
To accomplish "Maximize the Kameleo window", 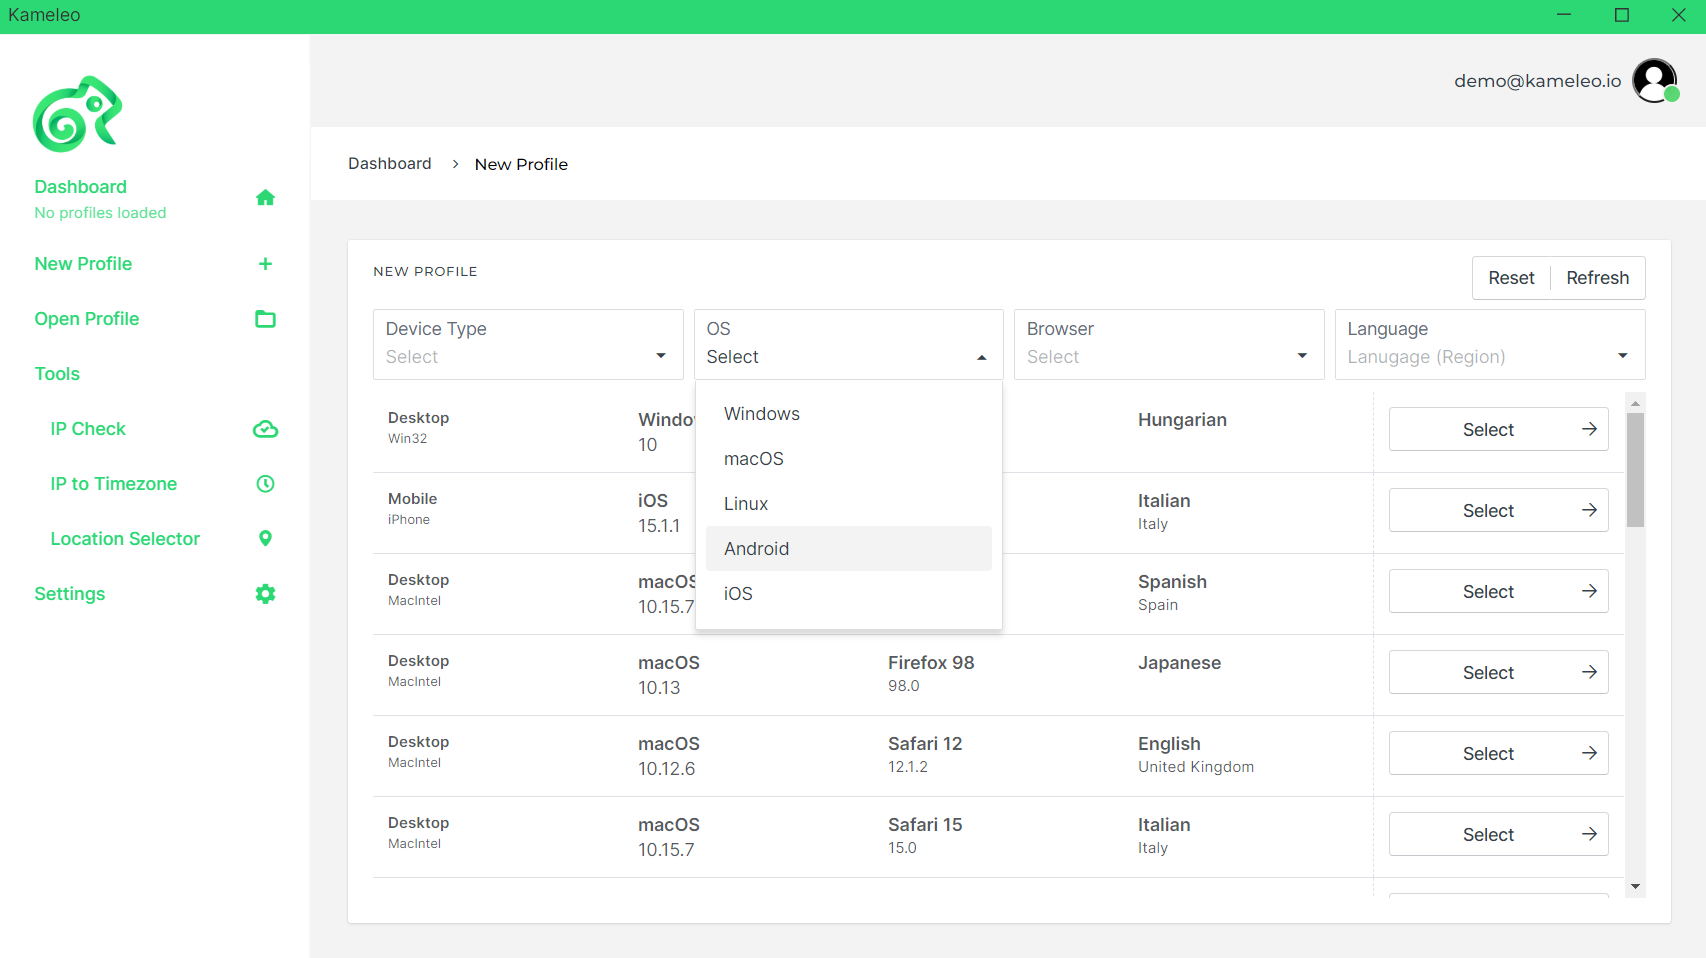I will tap(1622, 15).
